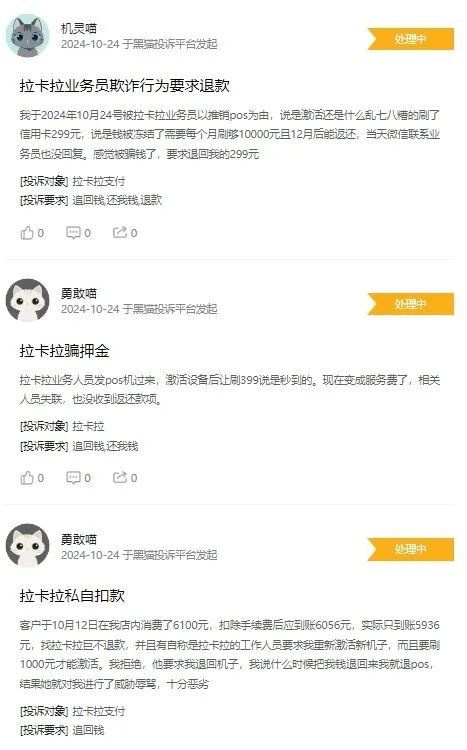Click the 处理中 status tag on 拉卡拉私自扣款
The image size is (467, 750).
[x=411, y=549]
